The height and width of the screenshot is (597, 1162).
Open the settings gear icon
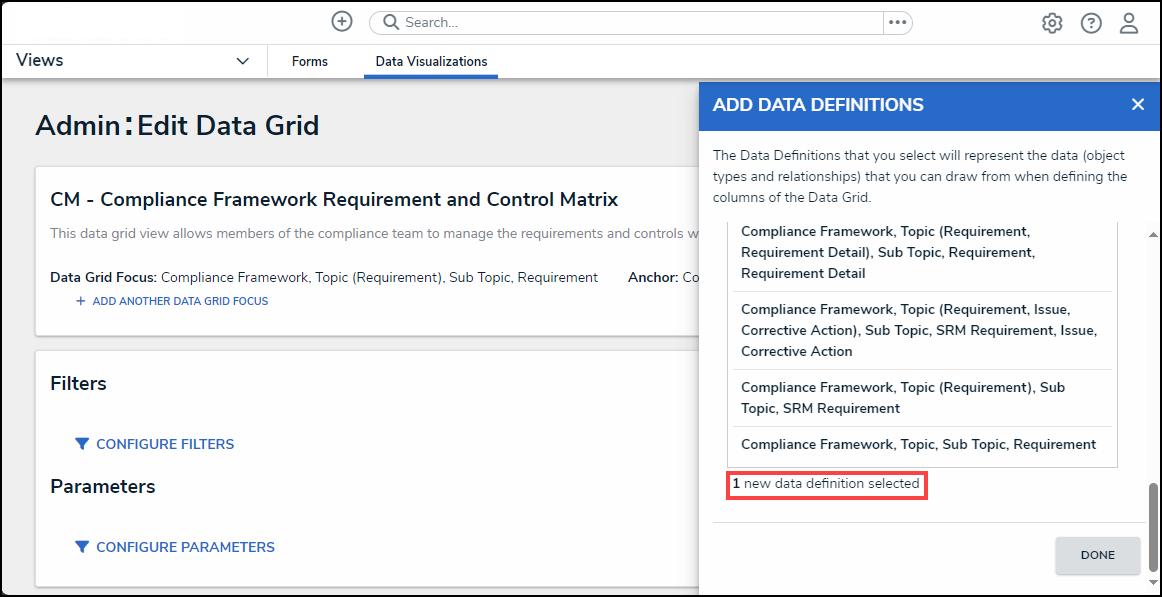(1052, 23)
